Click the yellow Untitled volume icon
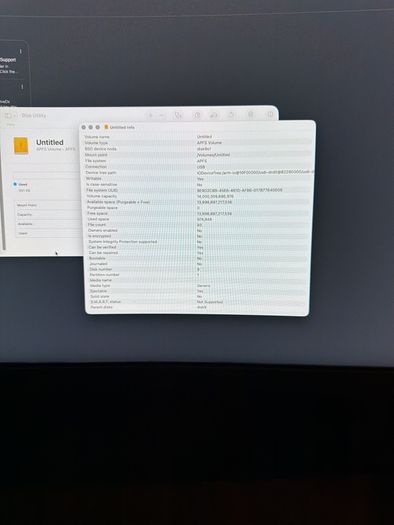The height and width of the screenshot is (525, 394). 21,145
